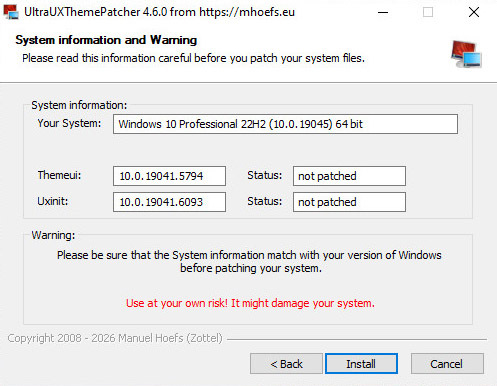
Task: Click the Themeui status field
Action: point(349,176)
